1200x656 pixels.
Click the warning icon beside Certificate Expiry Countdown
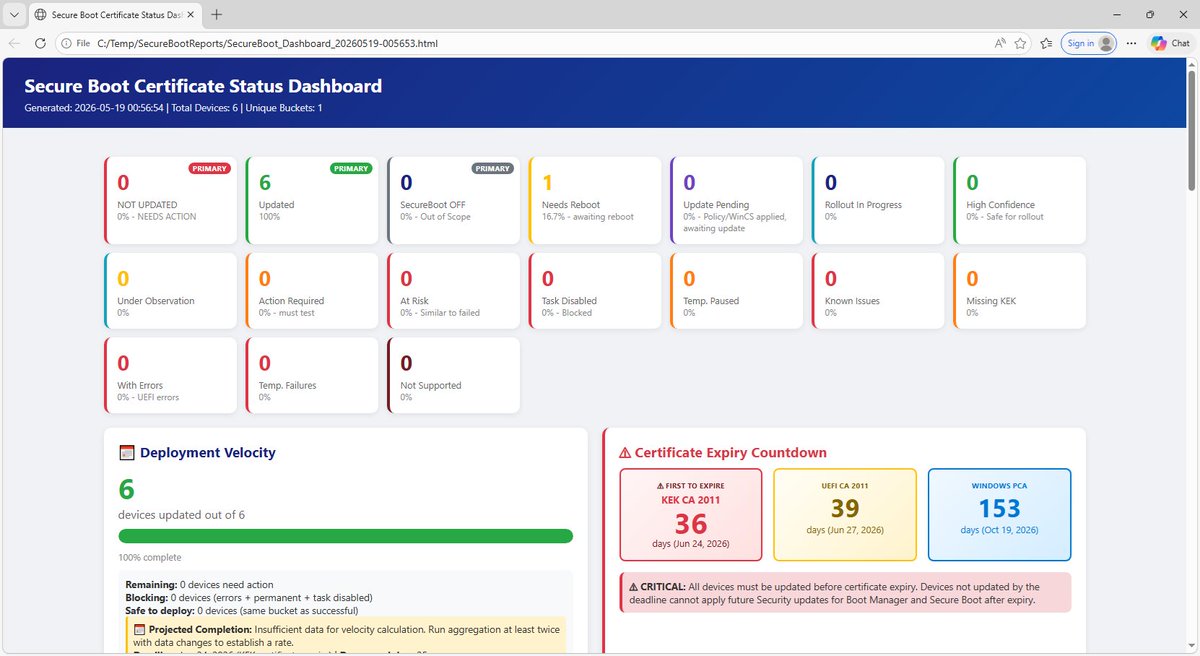625,453
